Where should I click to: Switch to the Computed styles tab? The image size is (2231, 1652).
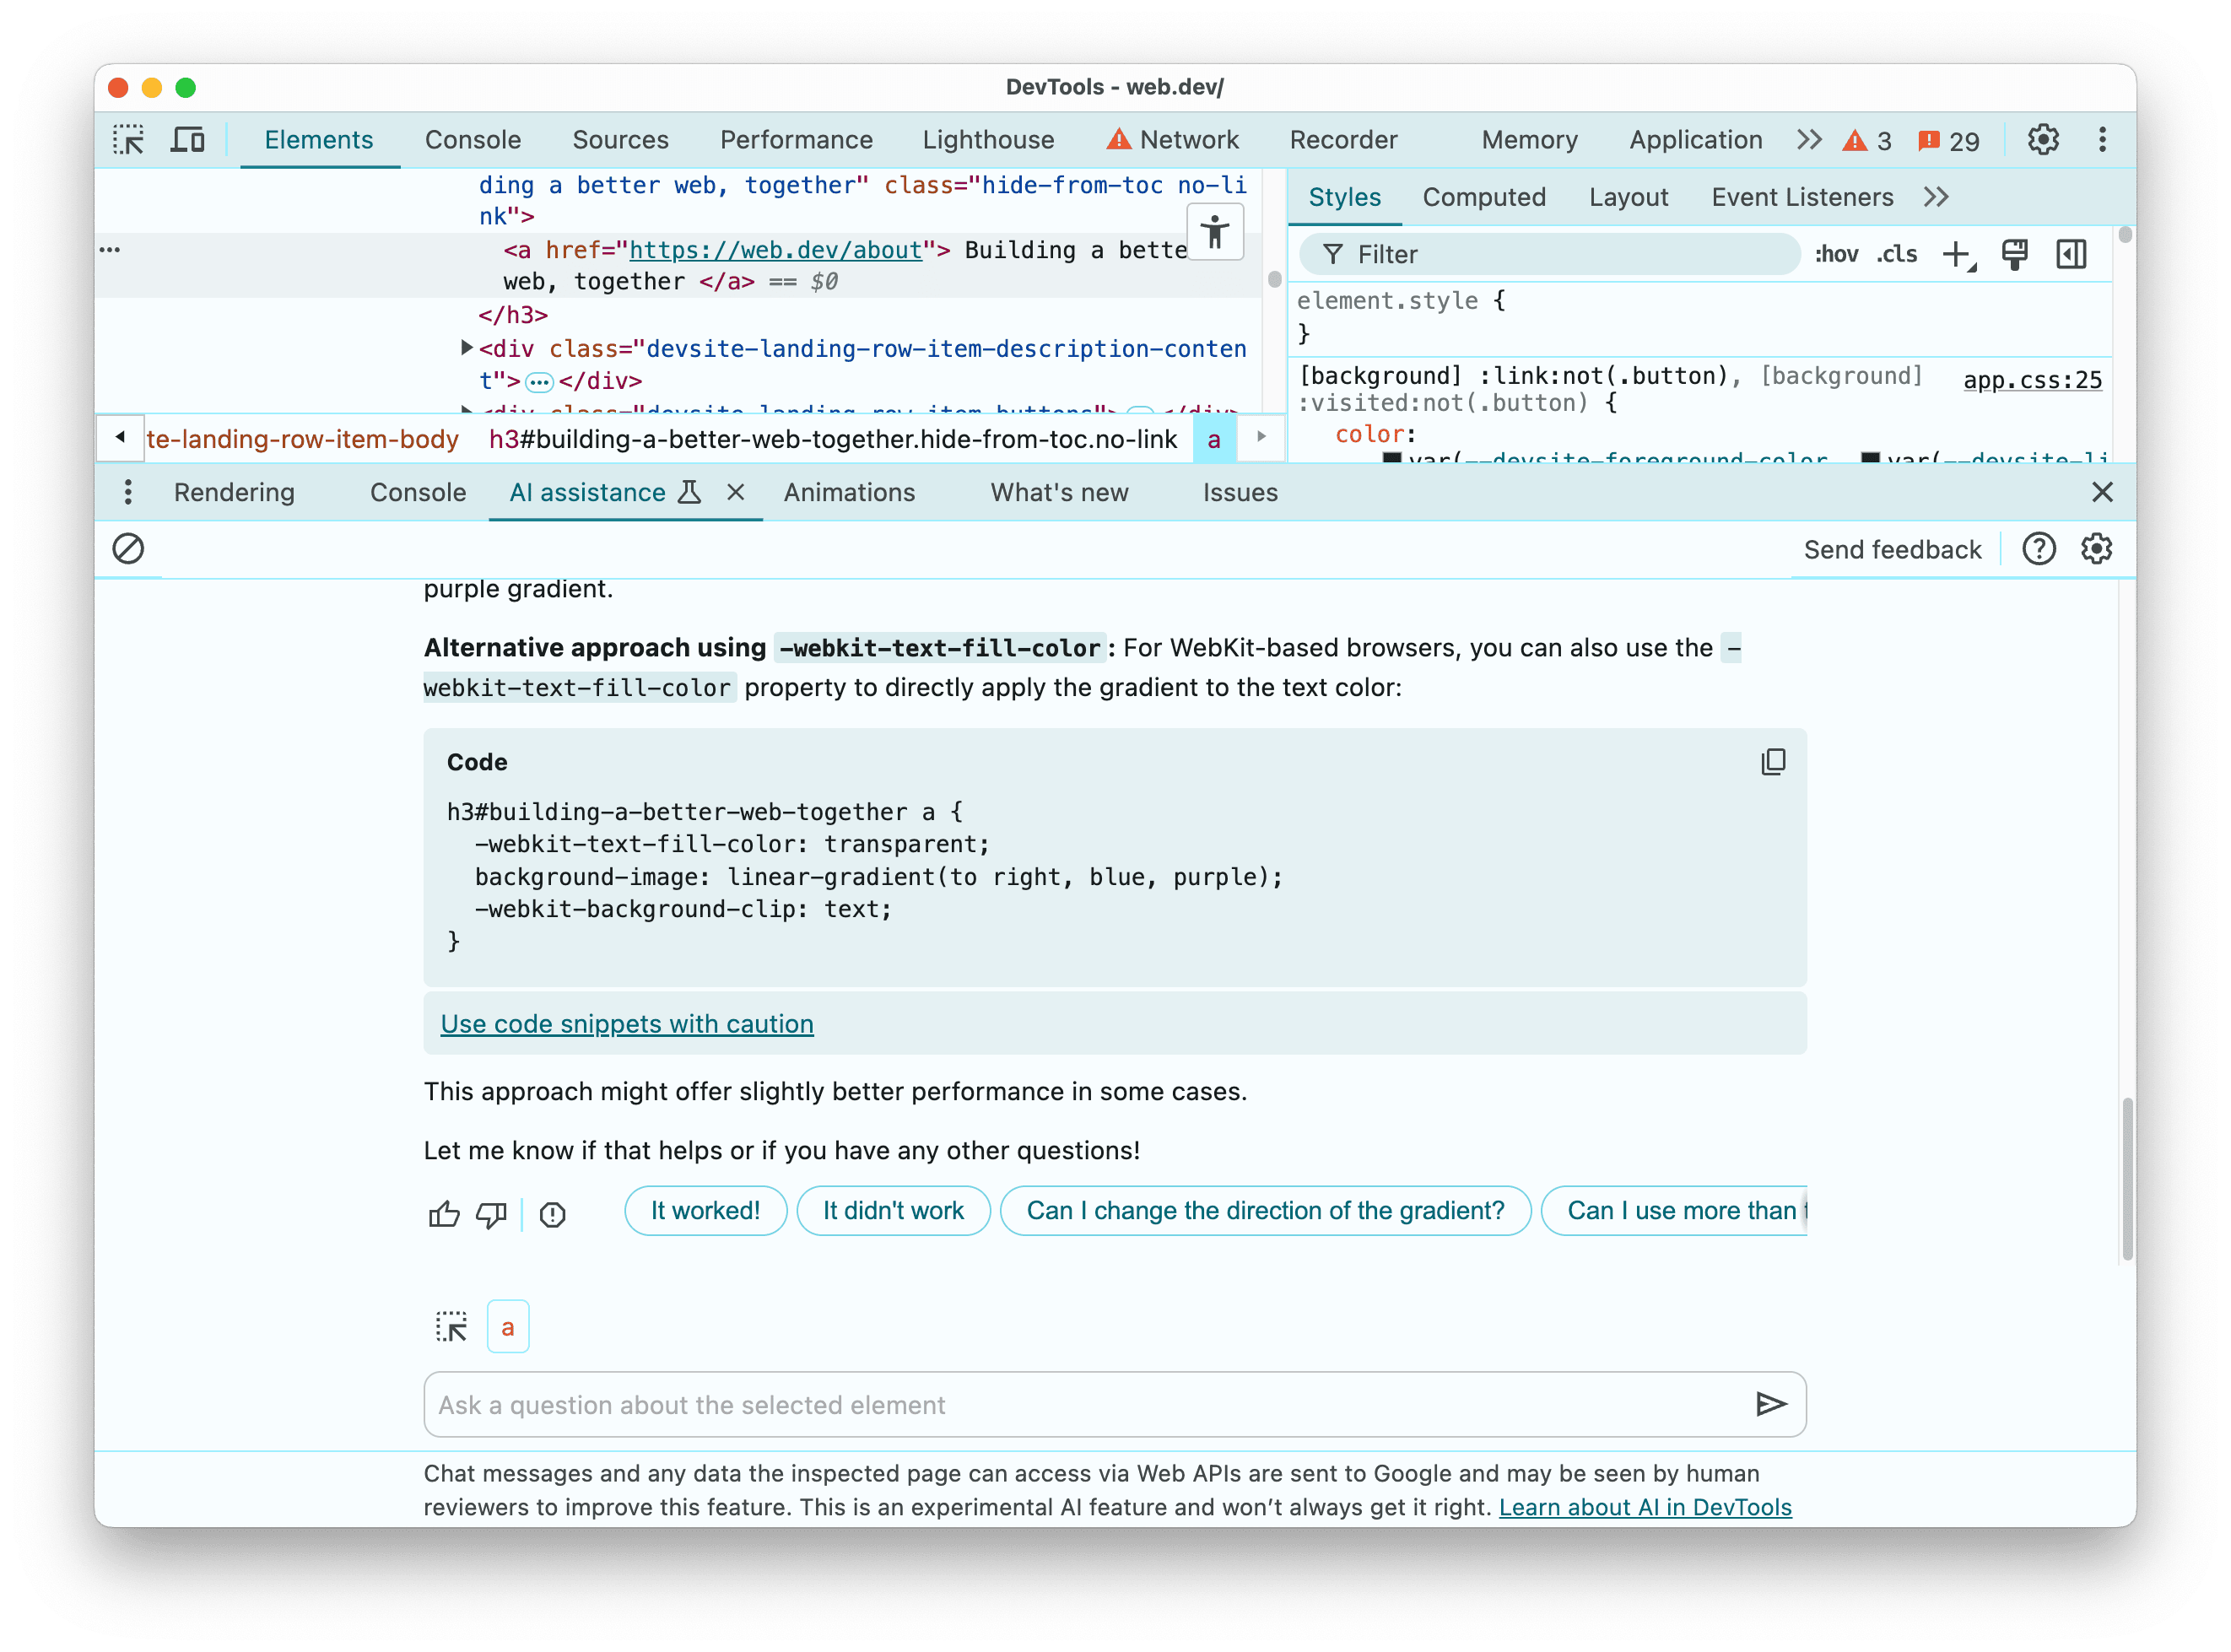pos(1483,196)
